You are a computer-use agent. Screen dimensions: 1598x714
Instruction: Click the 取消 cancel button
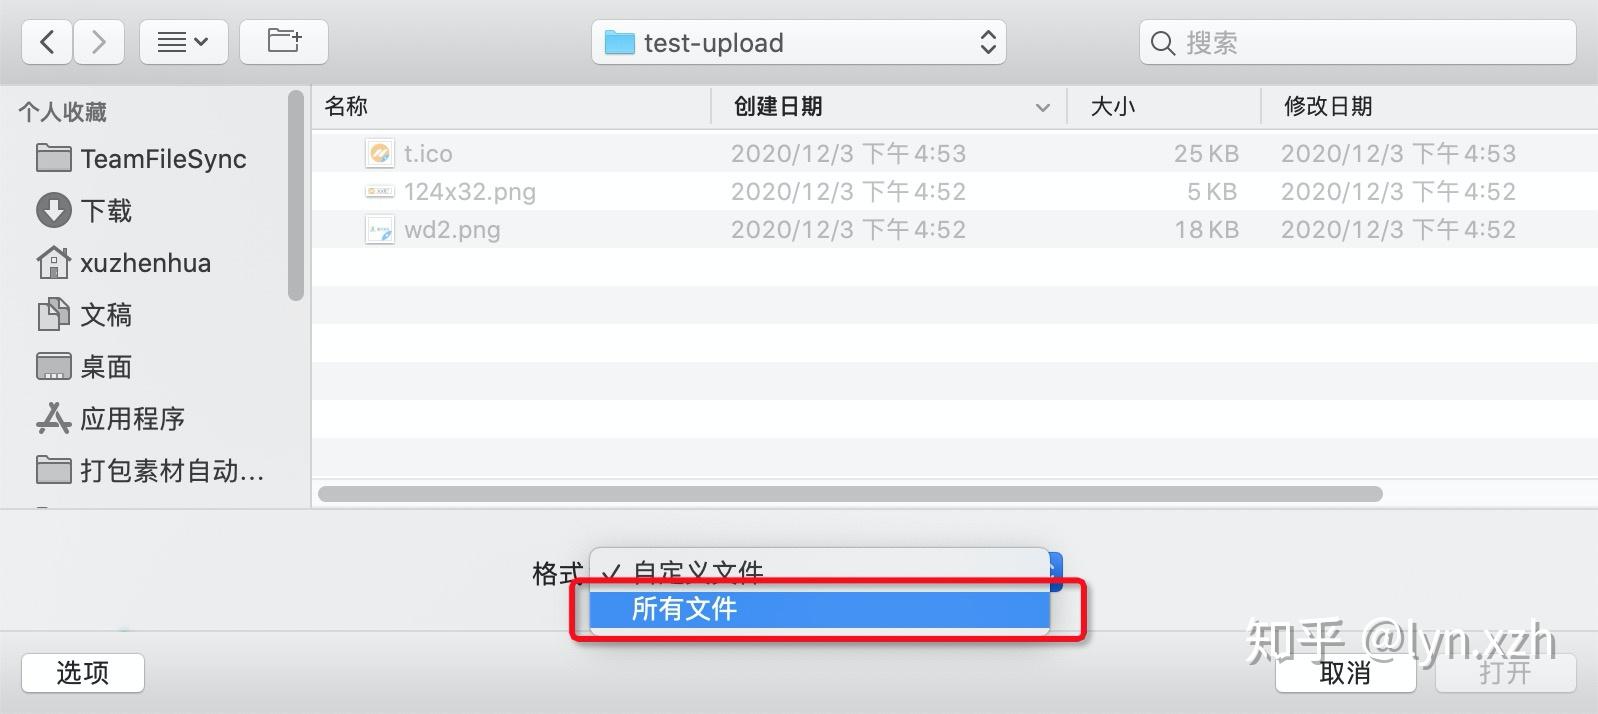coord(1345,673)
